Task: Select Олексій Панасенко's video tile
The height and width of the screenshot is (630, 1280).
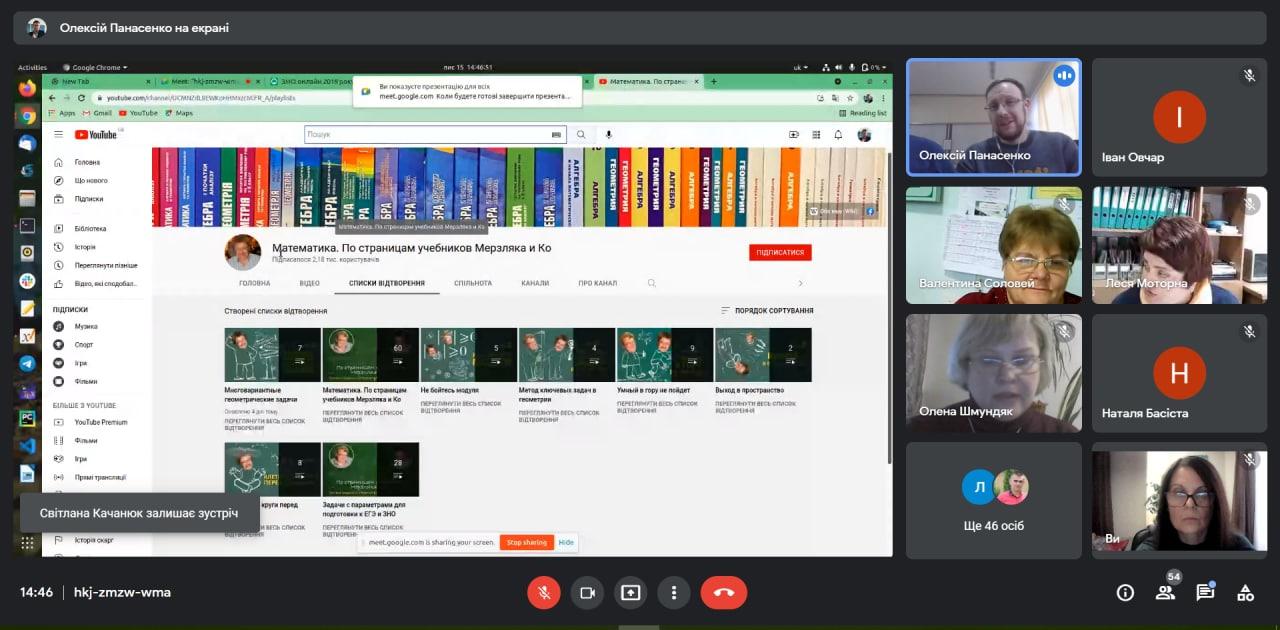Action: [994, 117]
